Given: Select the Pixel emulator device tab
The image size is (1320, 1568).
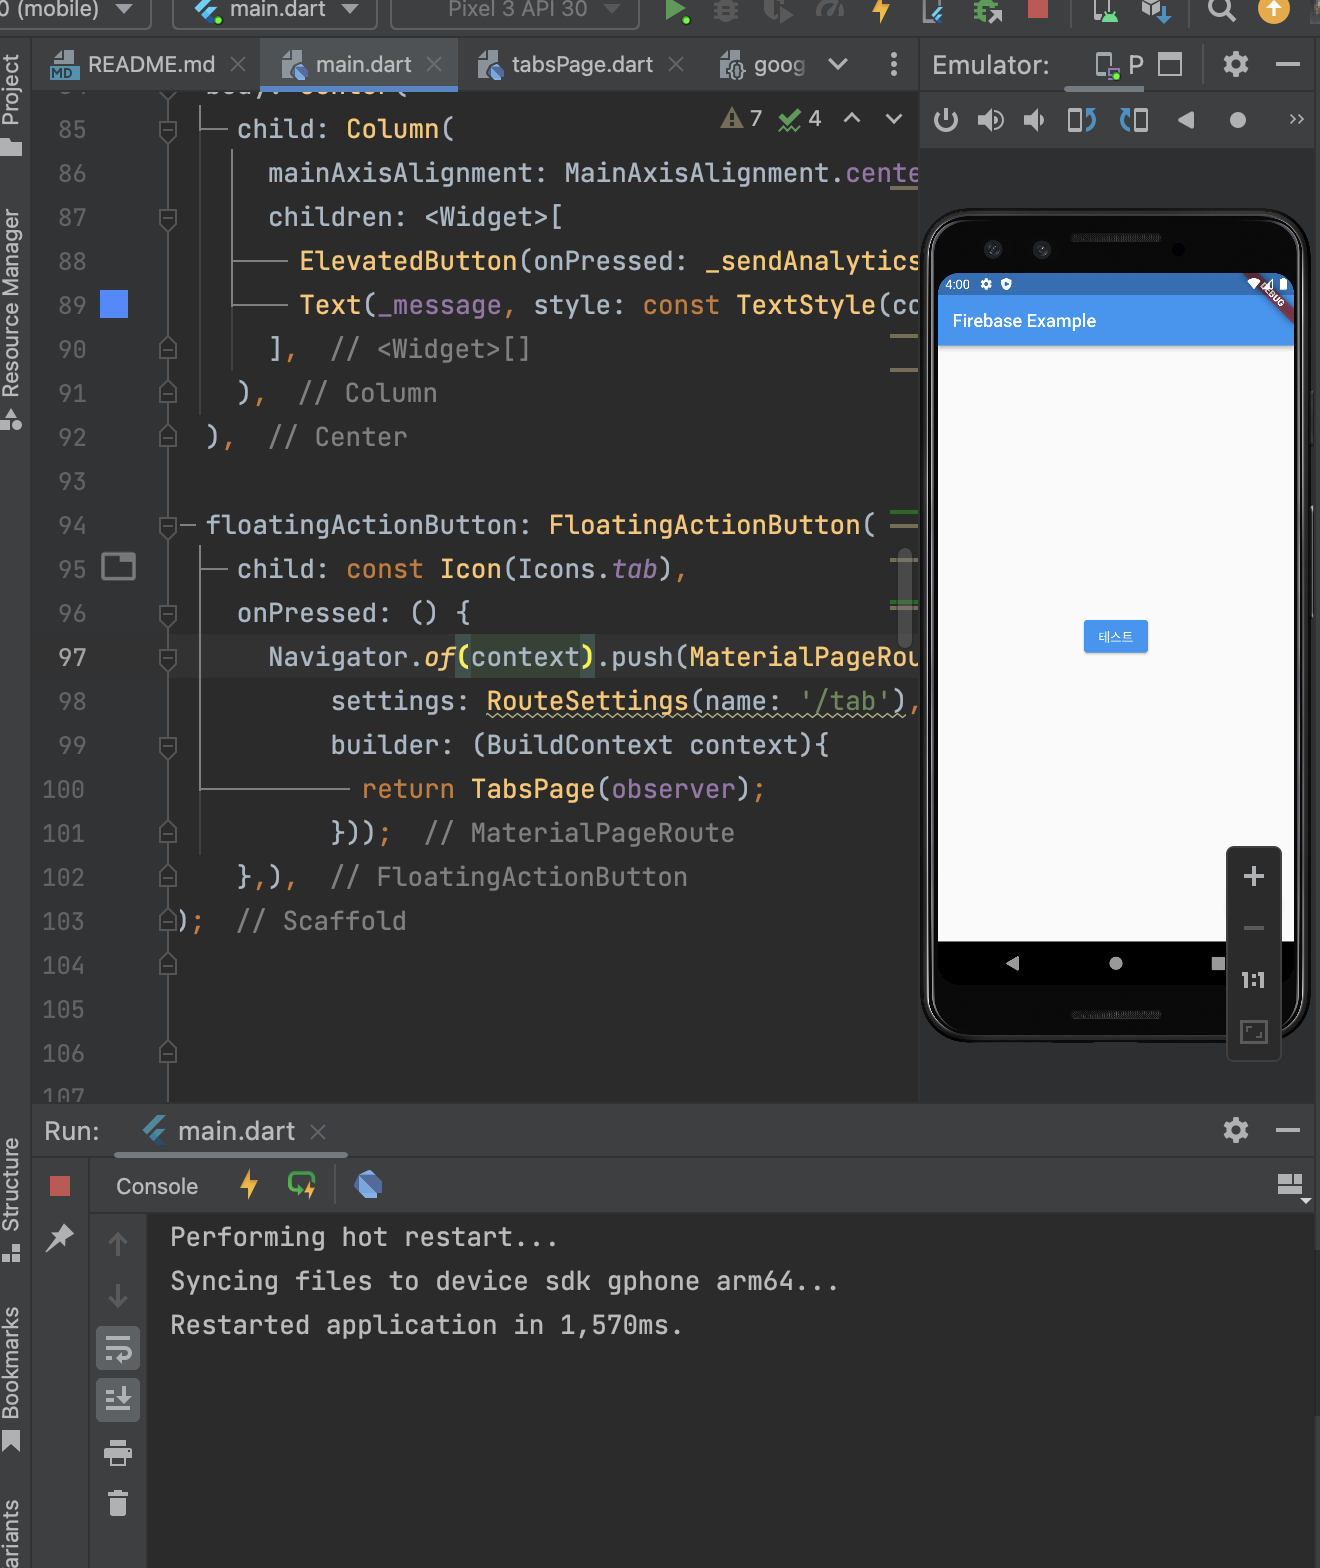Looking at the screenshot, I should 1118,66.
